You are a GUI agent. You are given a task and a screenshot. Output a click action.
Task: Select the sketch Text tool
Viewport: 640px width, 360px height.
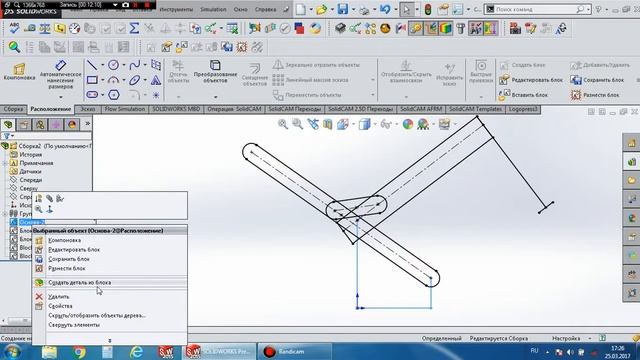point(156,80)
